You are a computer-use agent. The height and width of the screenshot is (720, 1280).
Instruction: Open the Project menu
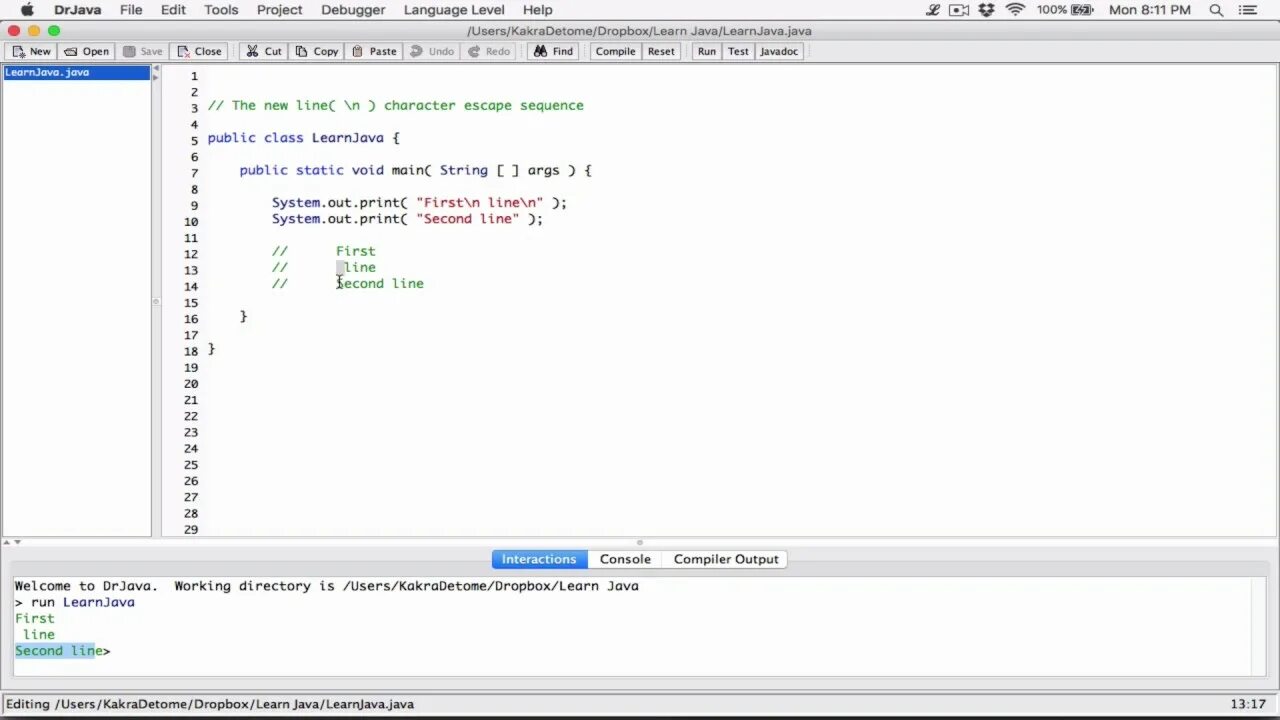point(279,10)
